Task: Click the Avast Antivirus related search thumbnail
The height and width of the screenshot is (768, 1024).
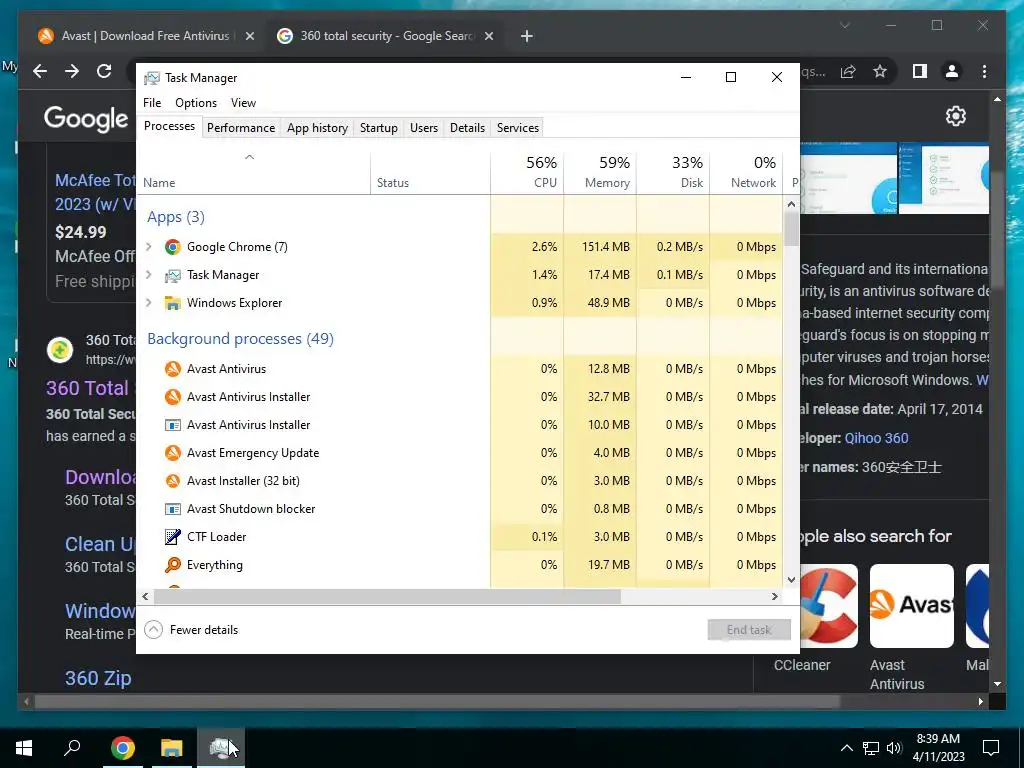Action: (912, 606)
